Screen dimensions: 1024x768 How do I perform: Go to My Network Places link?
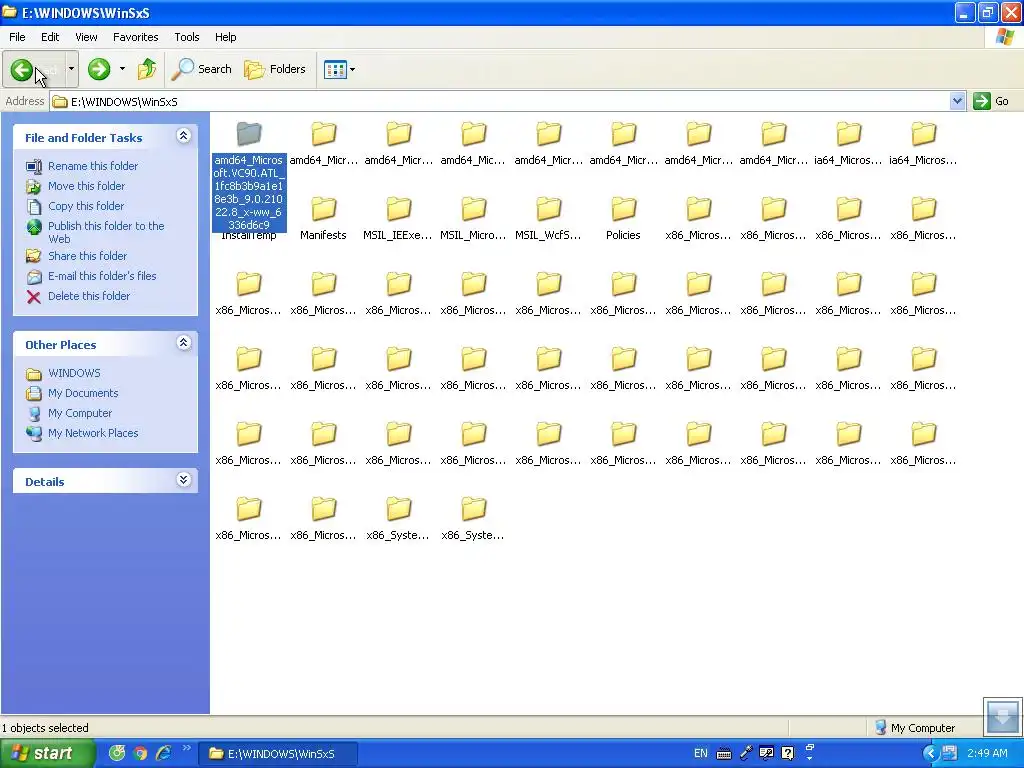[x=93, y=433]
